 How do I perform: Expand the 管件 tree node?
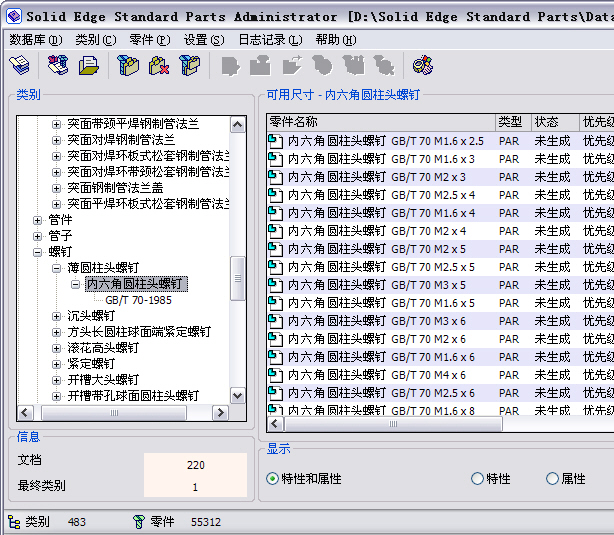pos(38,220)
